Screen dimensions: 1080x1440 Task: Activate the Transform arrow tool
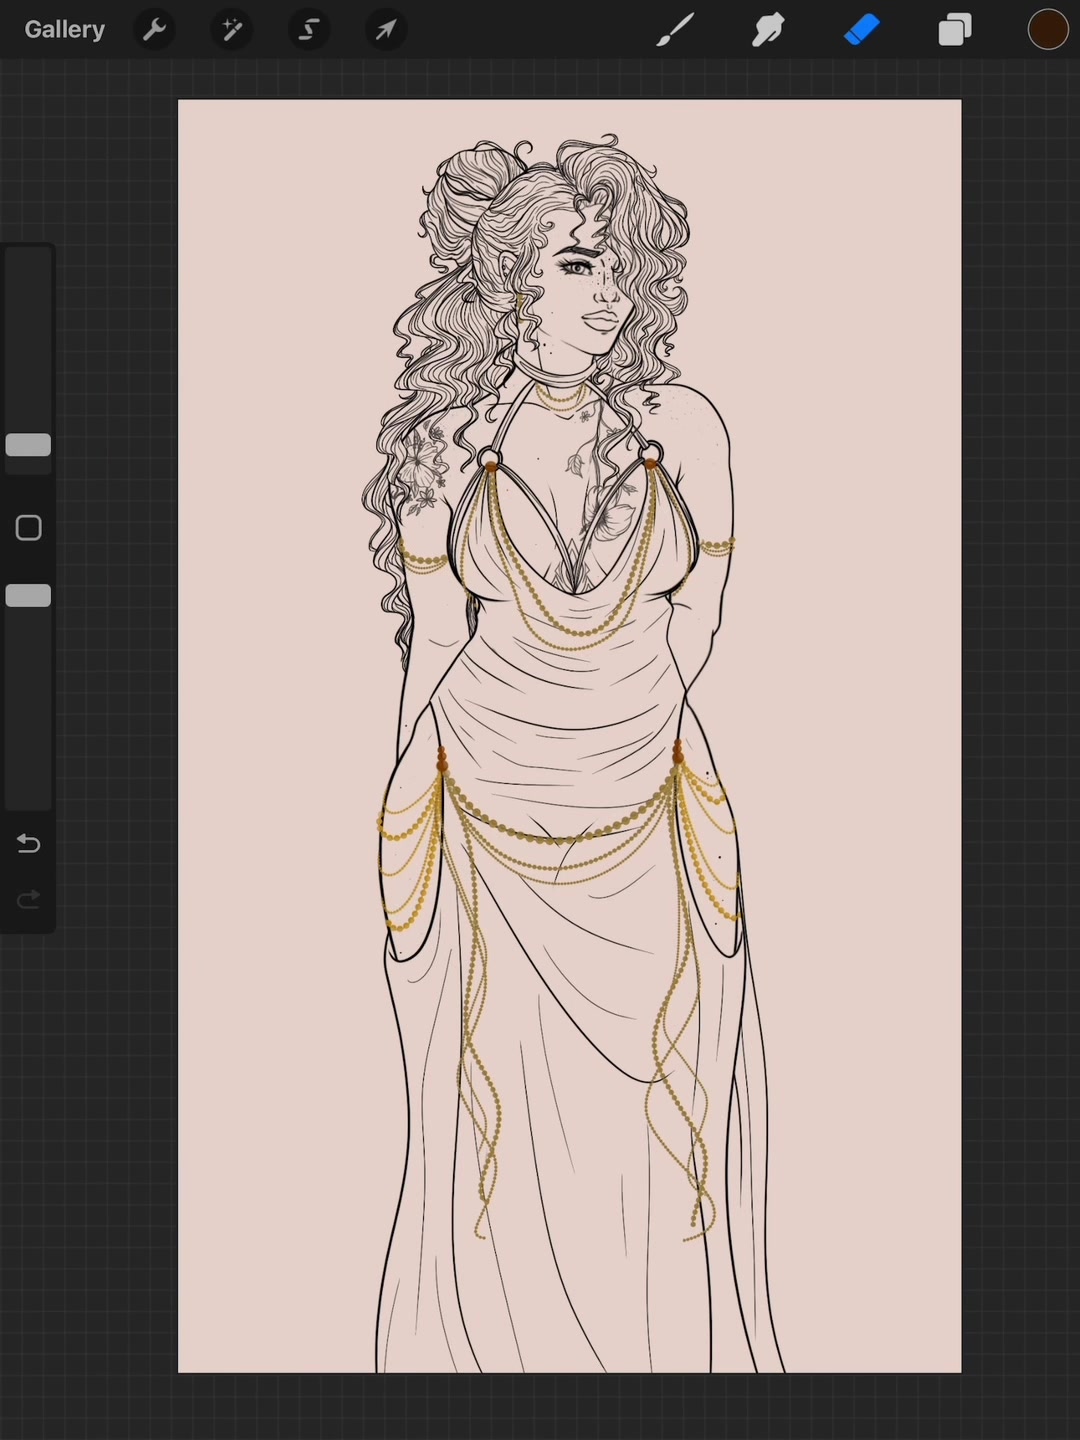[386, 30]
